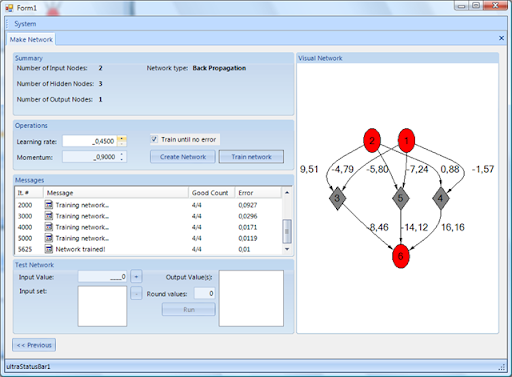Click the 9,51 weight label
This screenshot has width=512, height=377.
pos(309,169)
